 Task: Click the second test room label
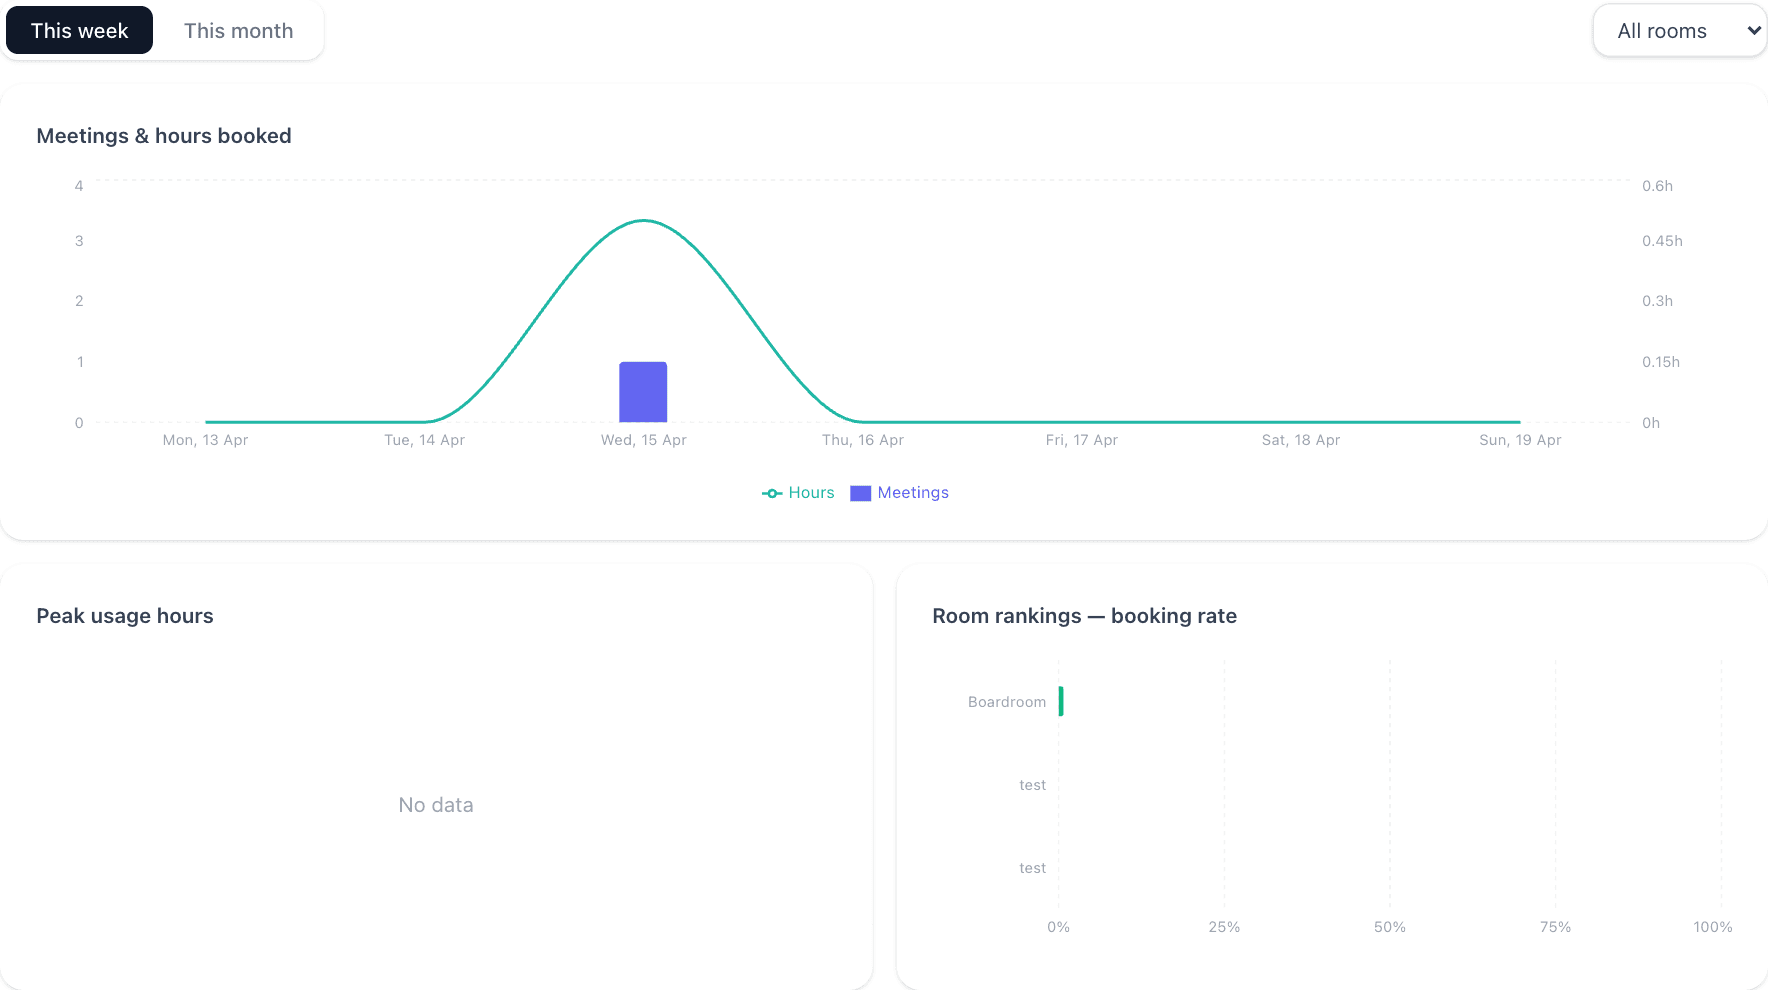[1032, 867]
